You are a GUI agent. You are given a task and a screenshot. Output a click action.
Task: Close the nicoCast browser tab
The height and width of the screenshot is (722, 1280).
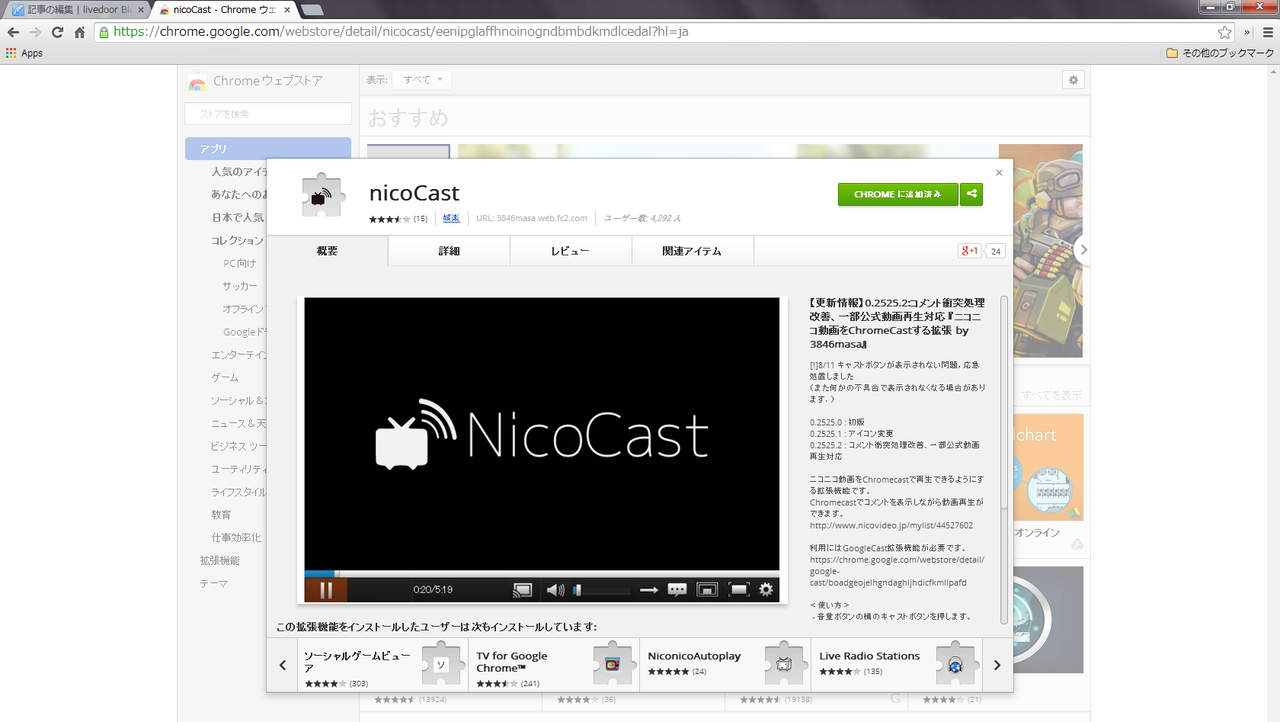click(287, 10)
